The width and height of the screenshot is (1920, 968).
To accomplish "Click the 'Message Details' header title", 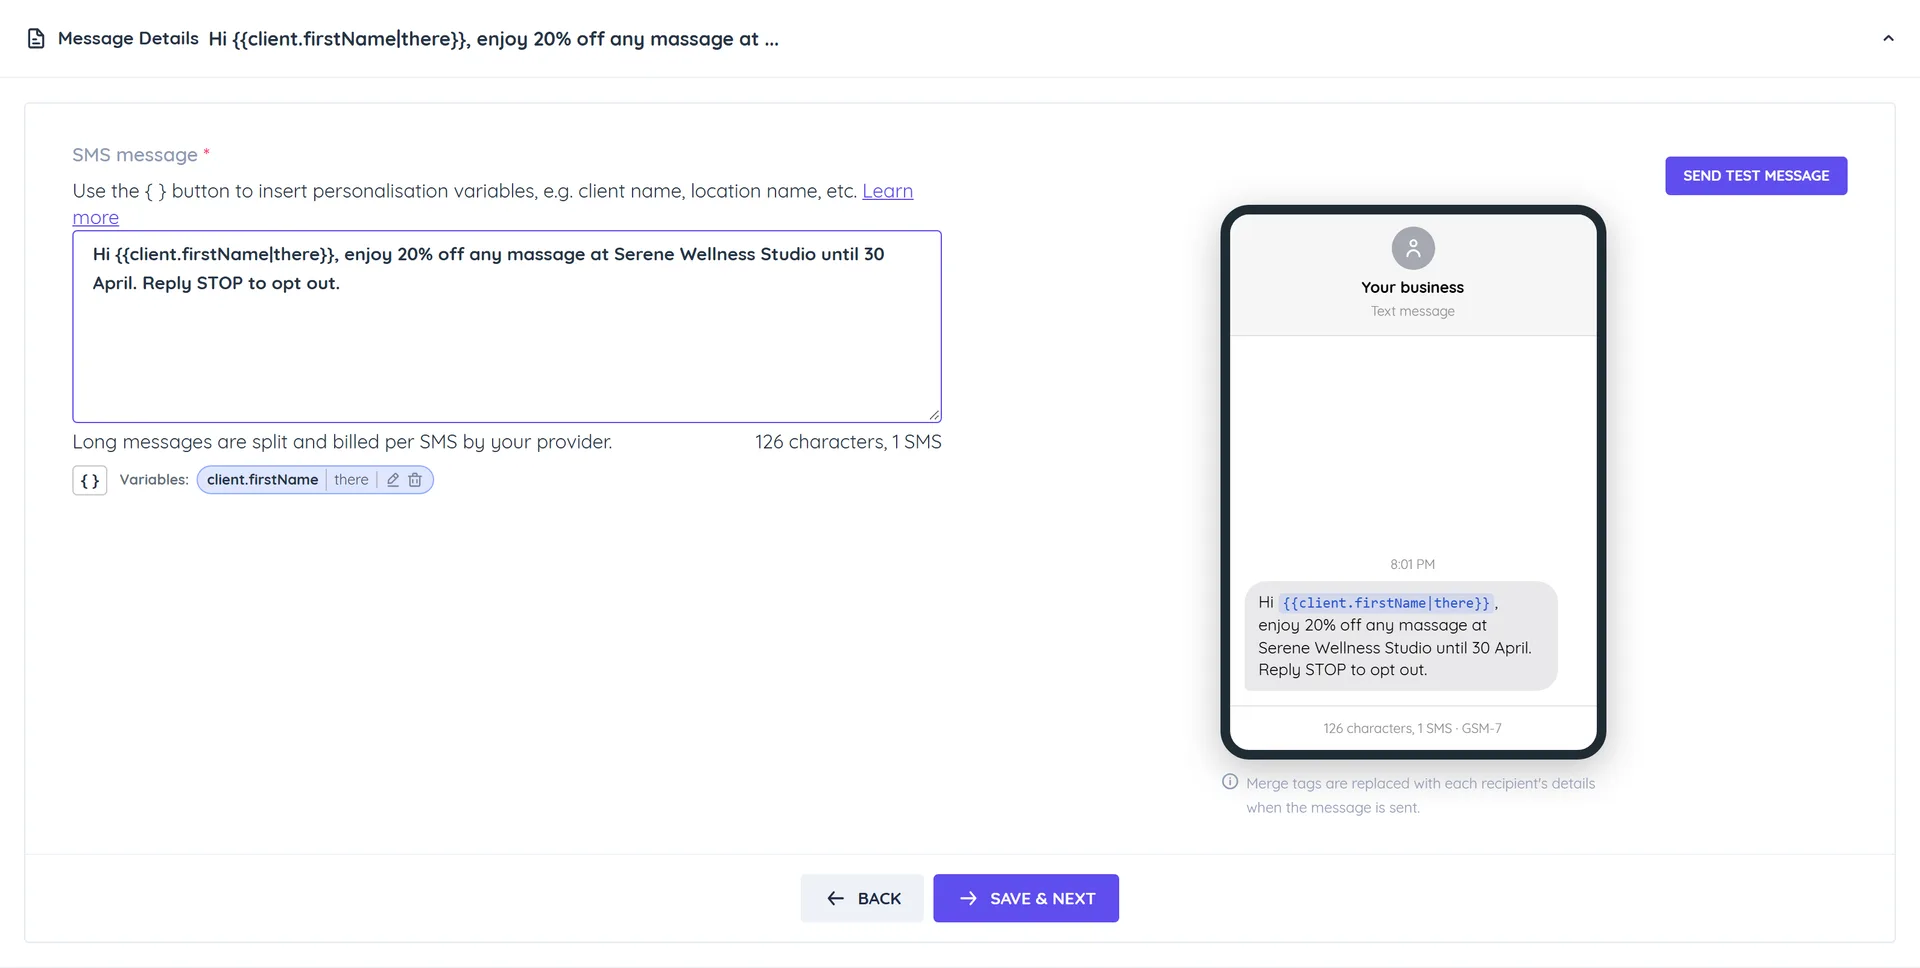I will point(128,39).
